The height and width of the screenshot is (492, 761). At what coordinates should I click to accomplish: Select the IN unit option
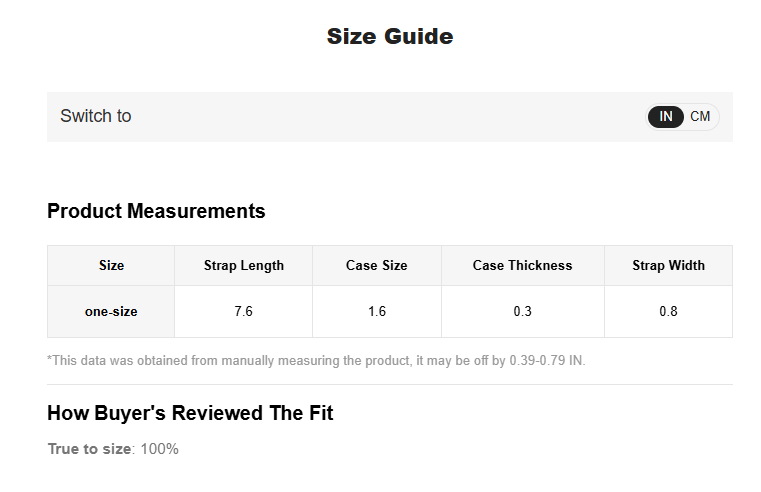[x=666, y=117]
